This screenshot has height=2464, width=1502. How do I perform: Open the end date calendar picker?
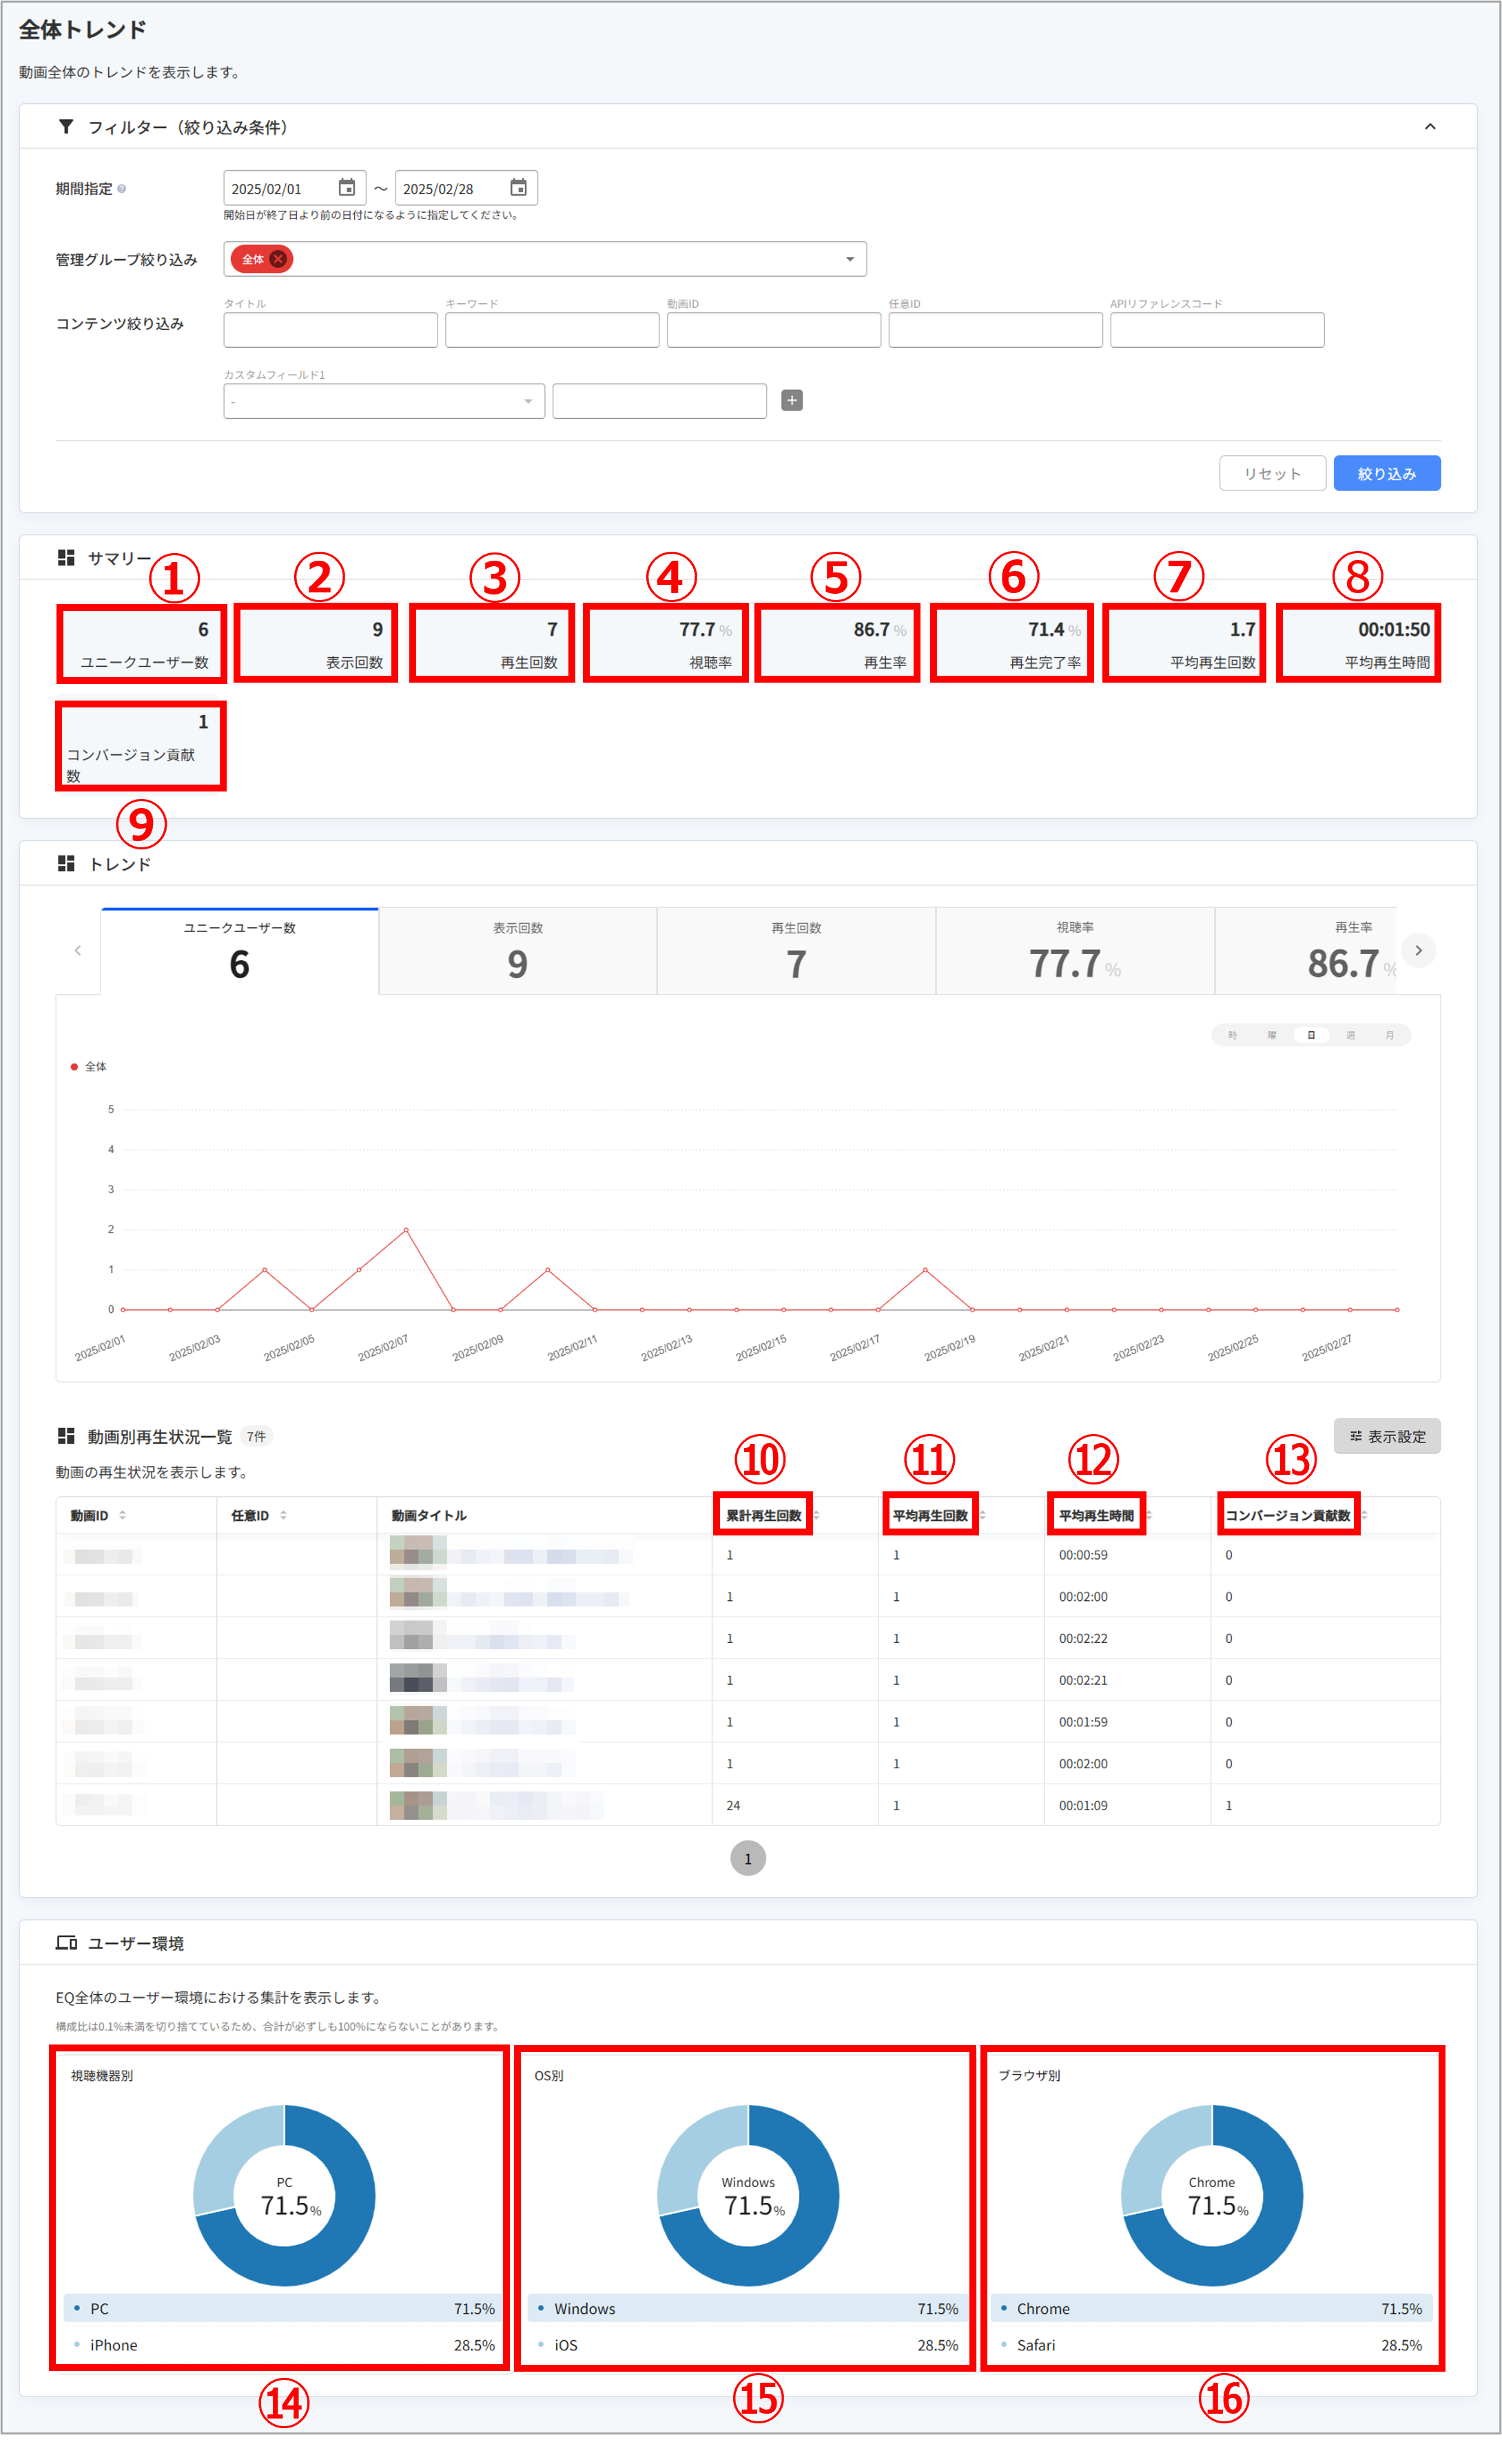coord(518,188)
